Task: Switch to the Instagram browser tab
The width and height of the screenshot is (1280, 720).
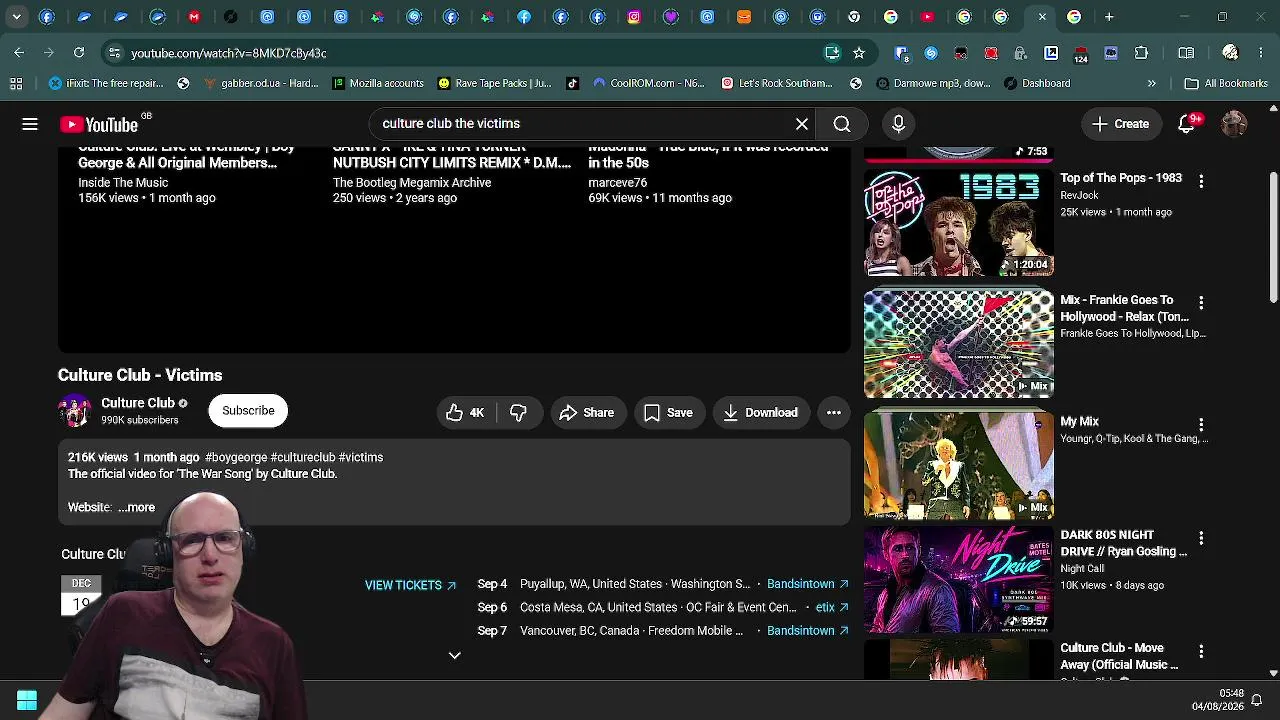Action: [634, 17]
